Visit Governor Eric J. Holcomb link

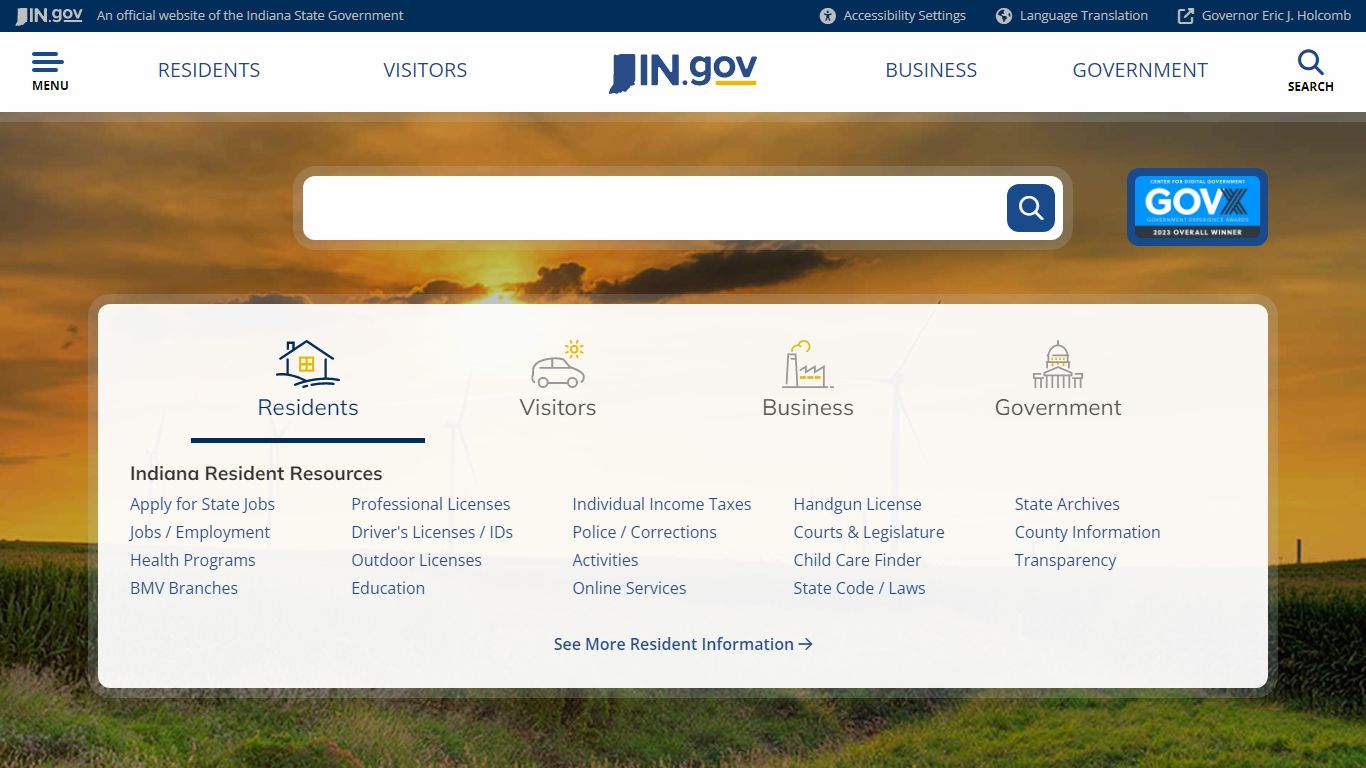coord(1276,16)
